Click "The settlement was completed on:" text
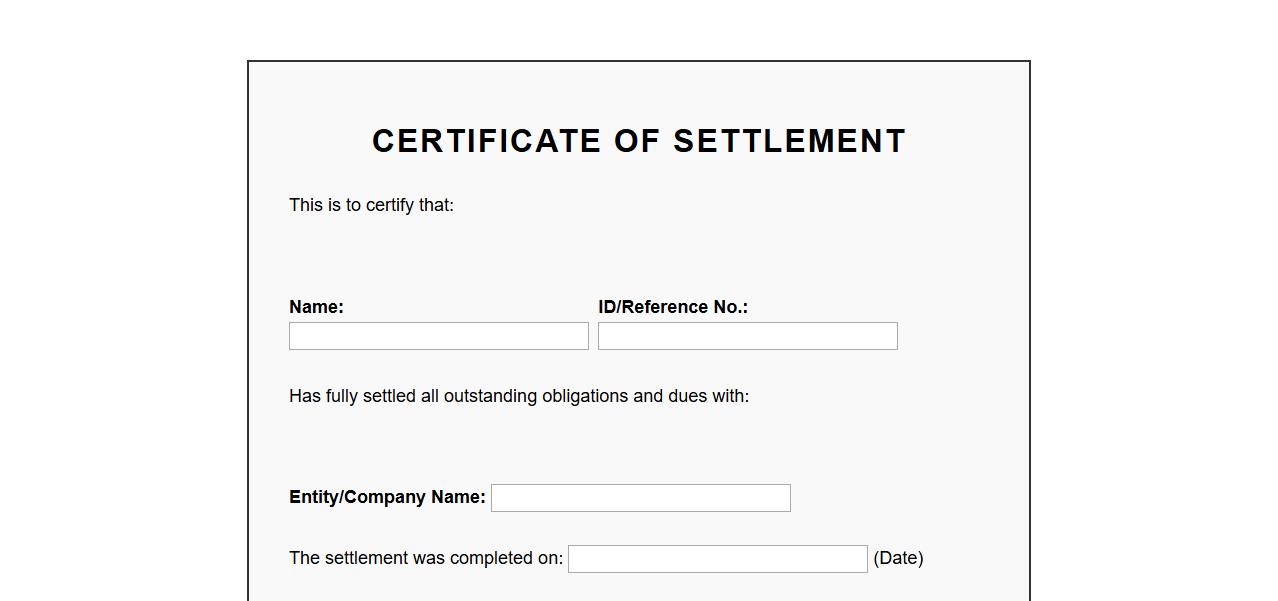This screenshot has width=1278, height=601. pyautogui.click(x=426, y=558)
